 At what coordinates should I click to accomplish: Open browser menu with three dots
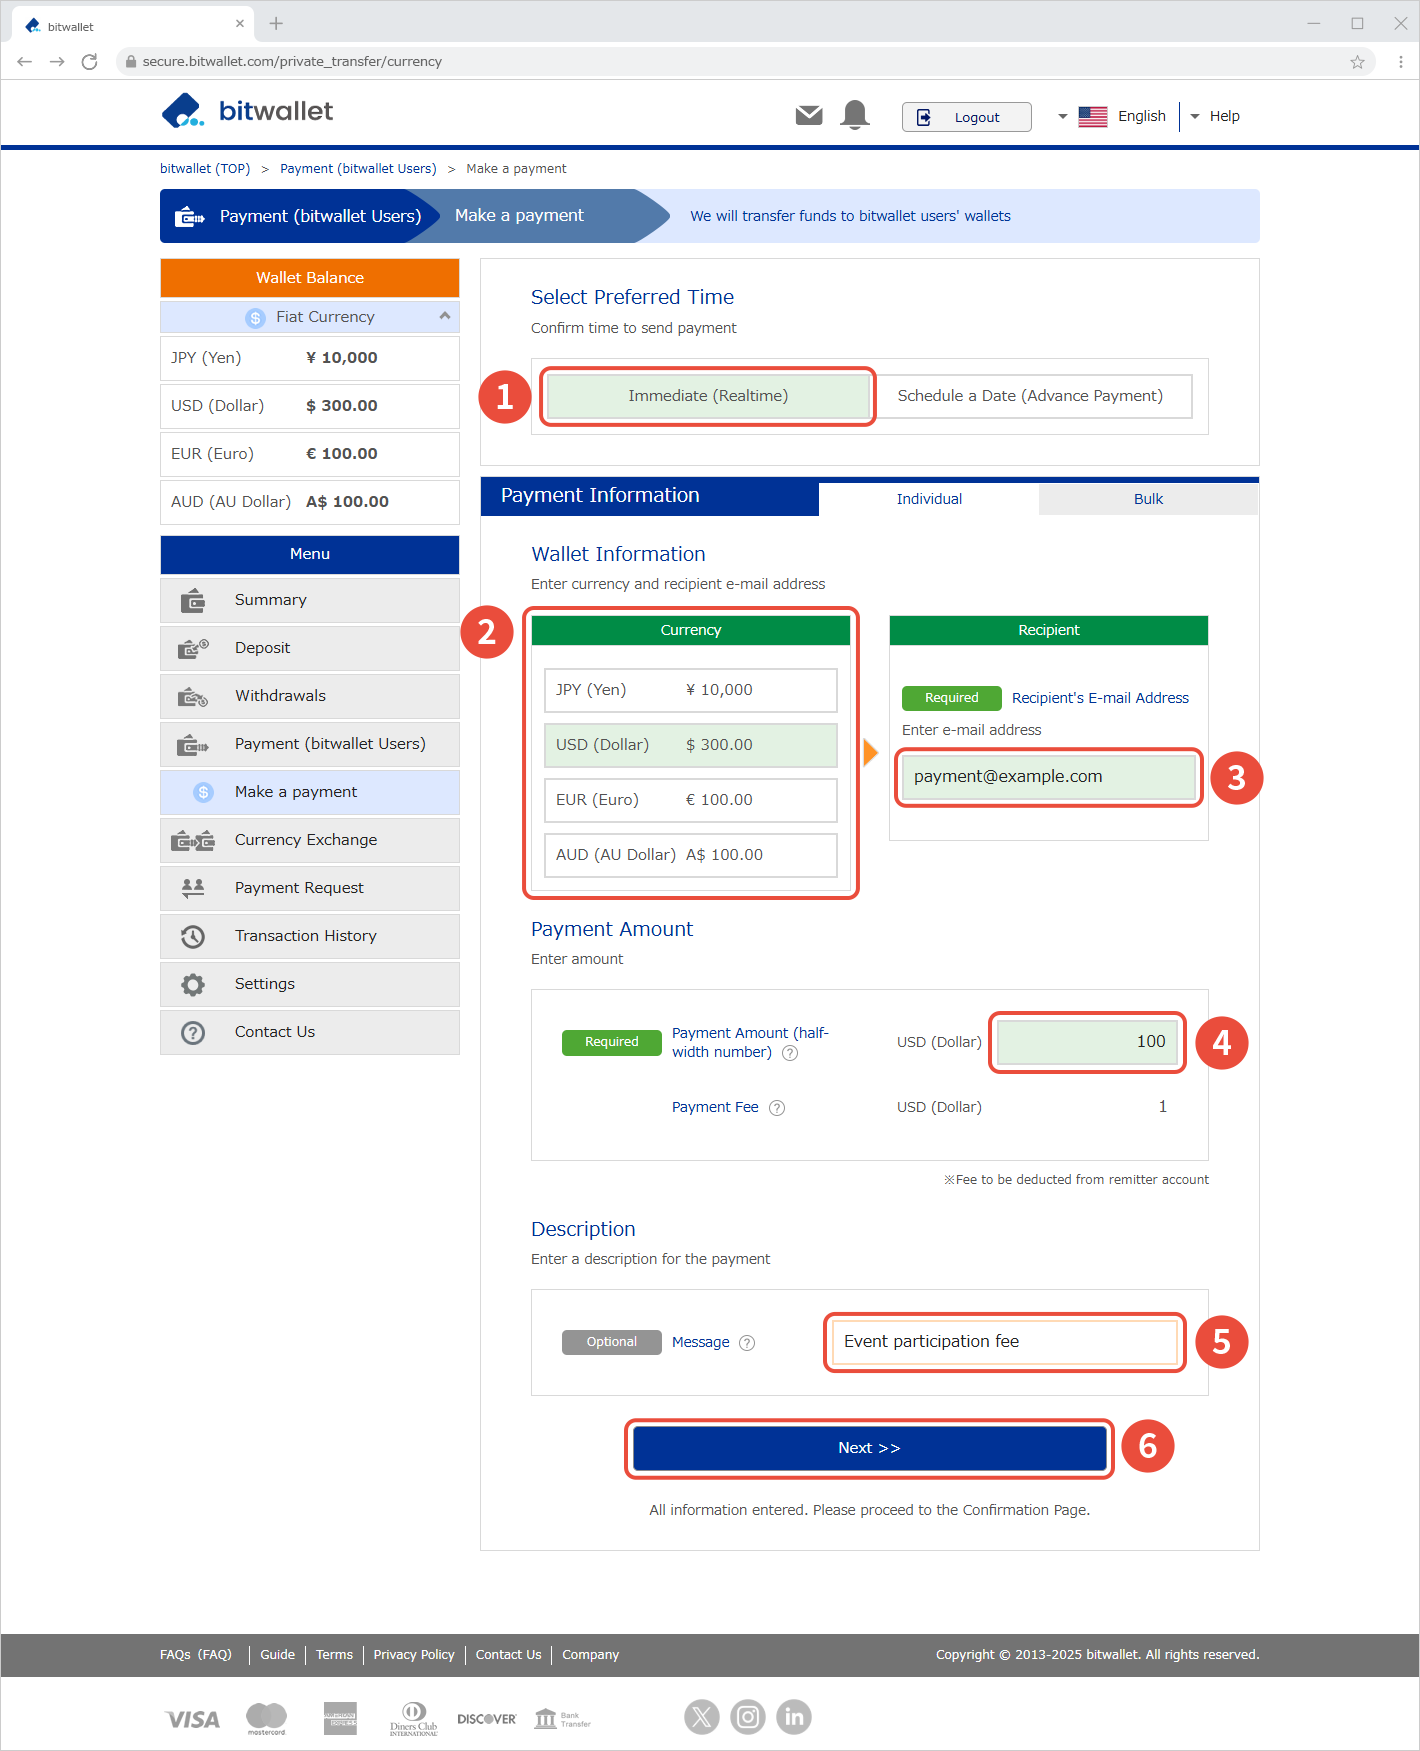pyautogui.click(x=1400, y=62)
